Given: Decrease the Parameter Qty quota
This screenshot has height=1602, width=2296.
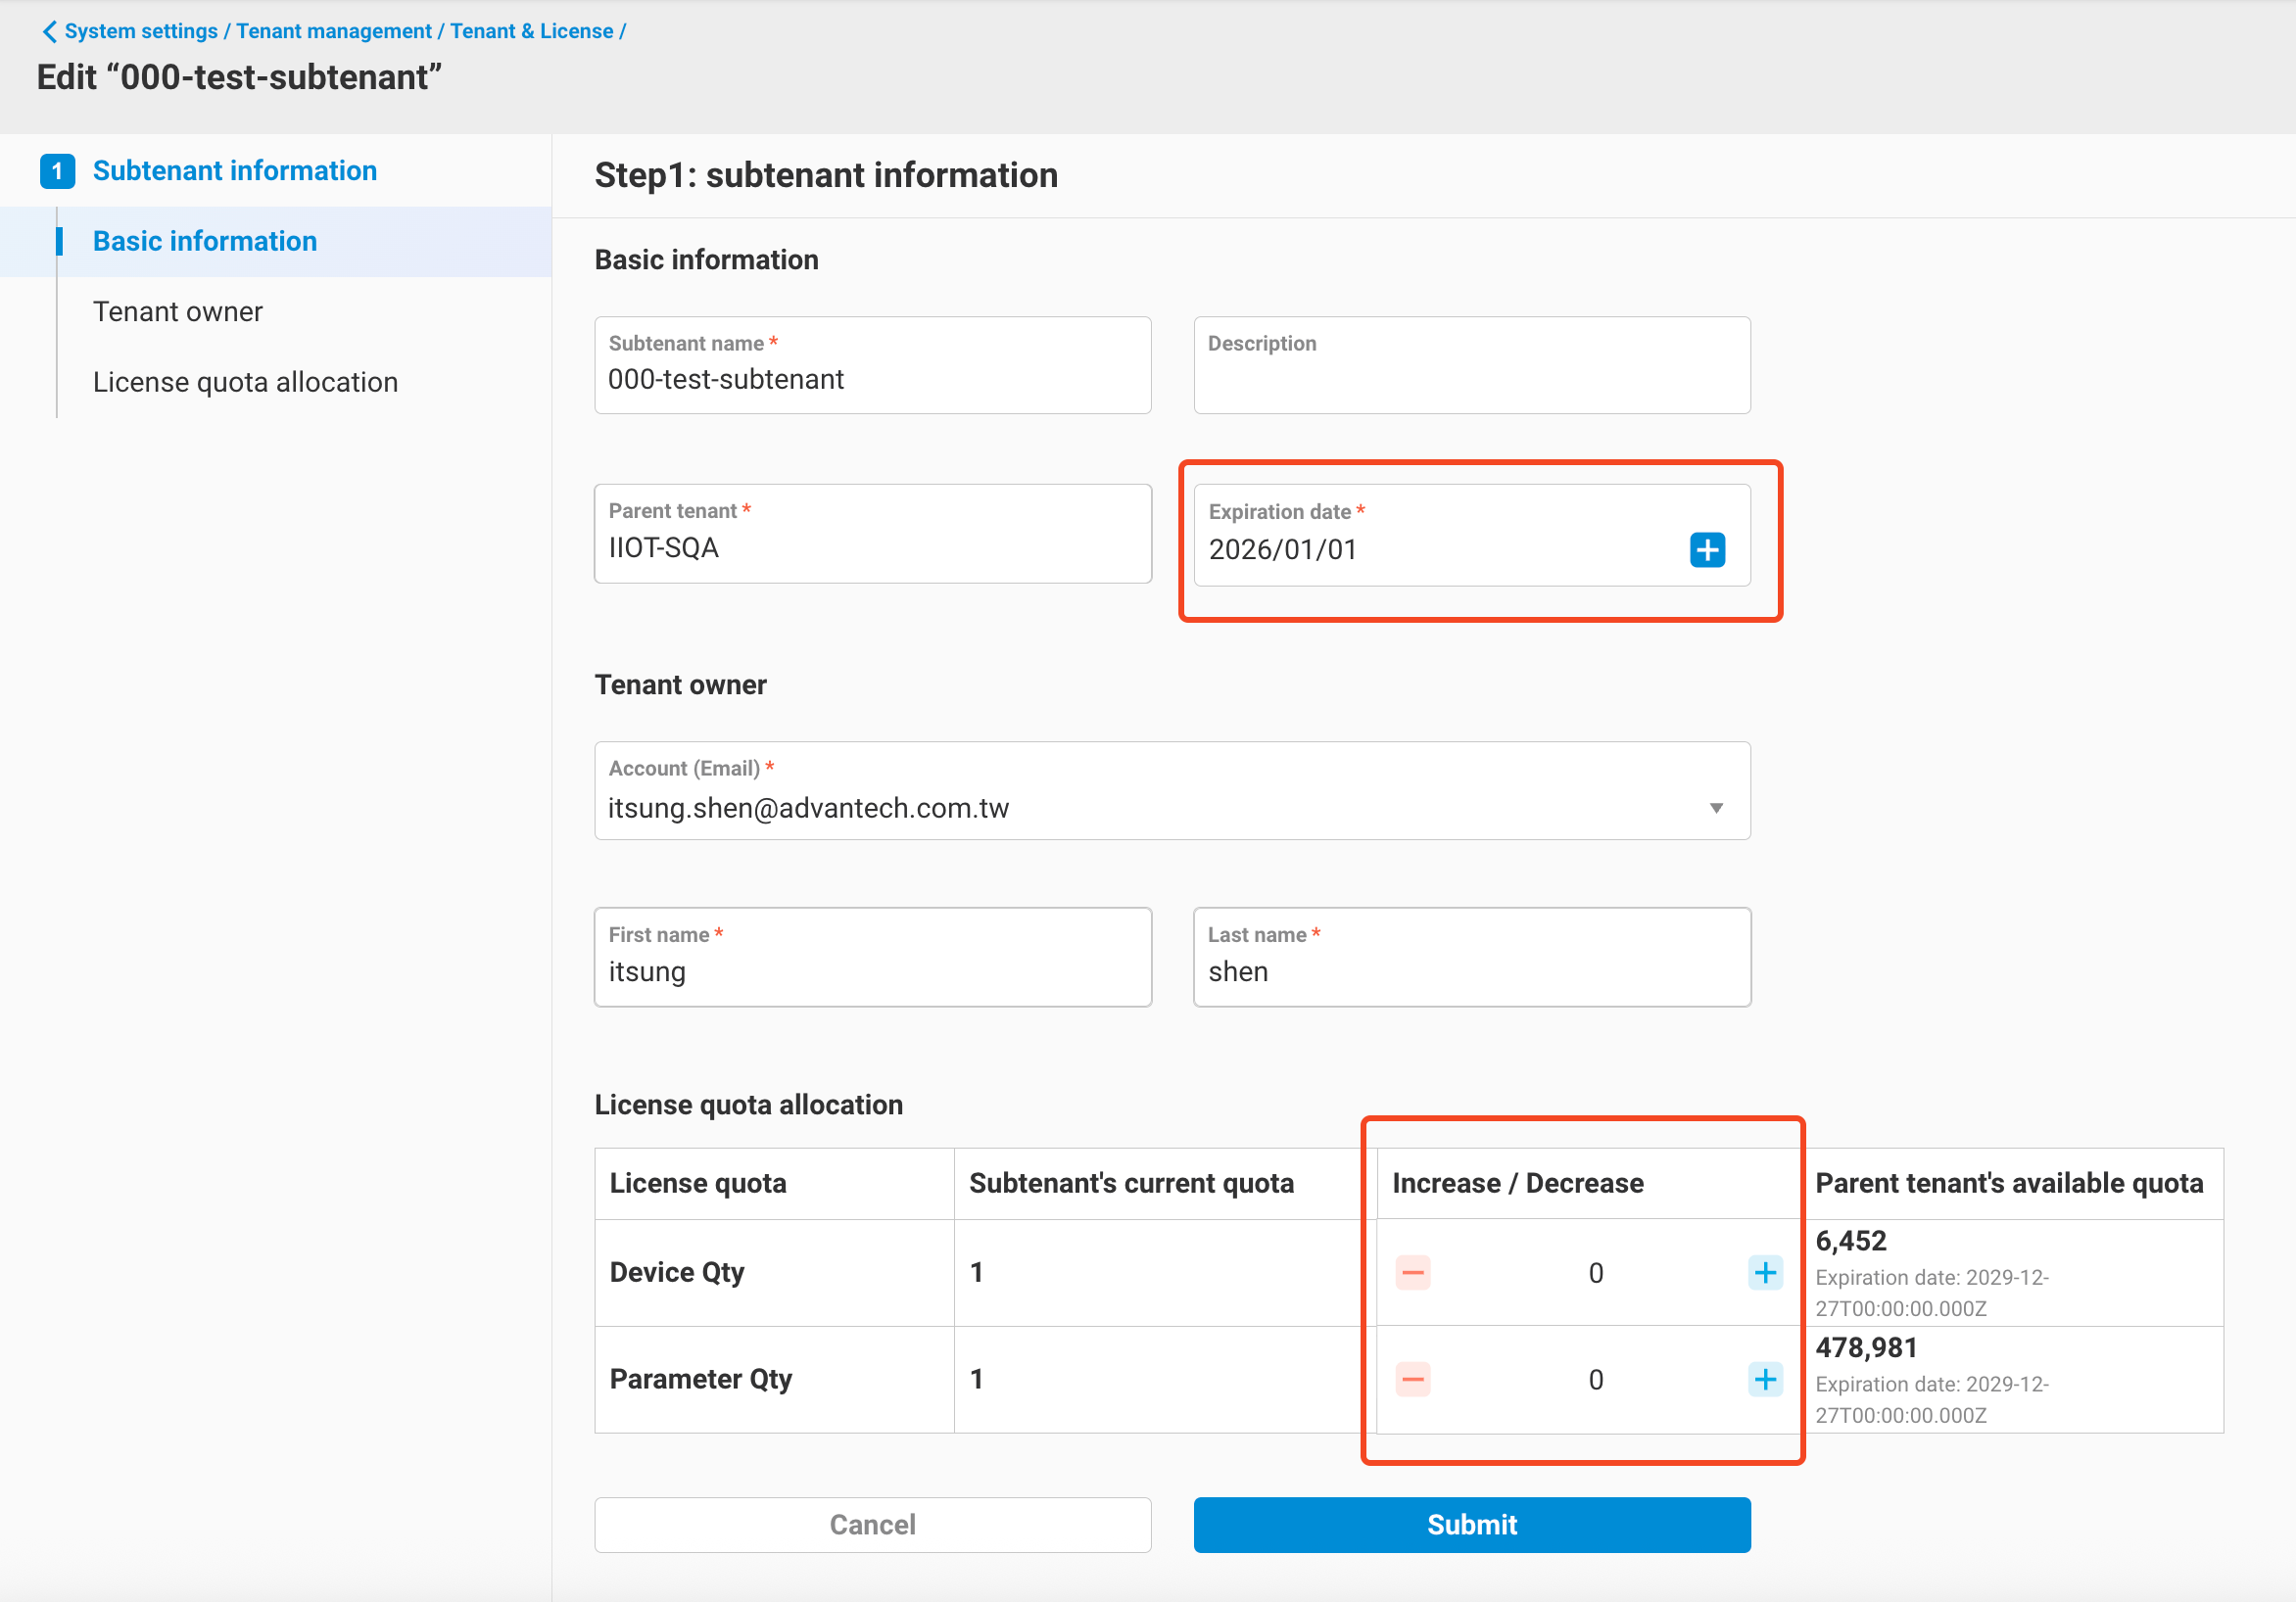Looking at the screenshot, I should tap(1413, 1380).
